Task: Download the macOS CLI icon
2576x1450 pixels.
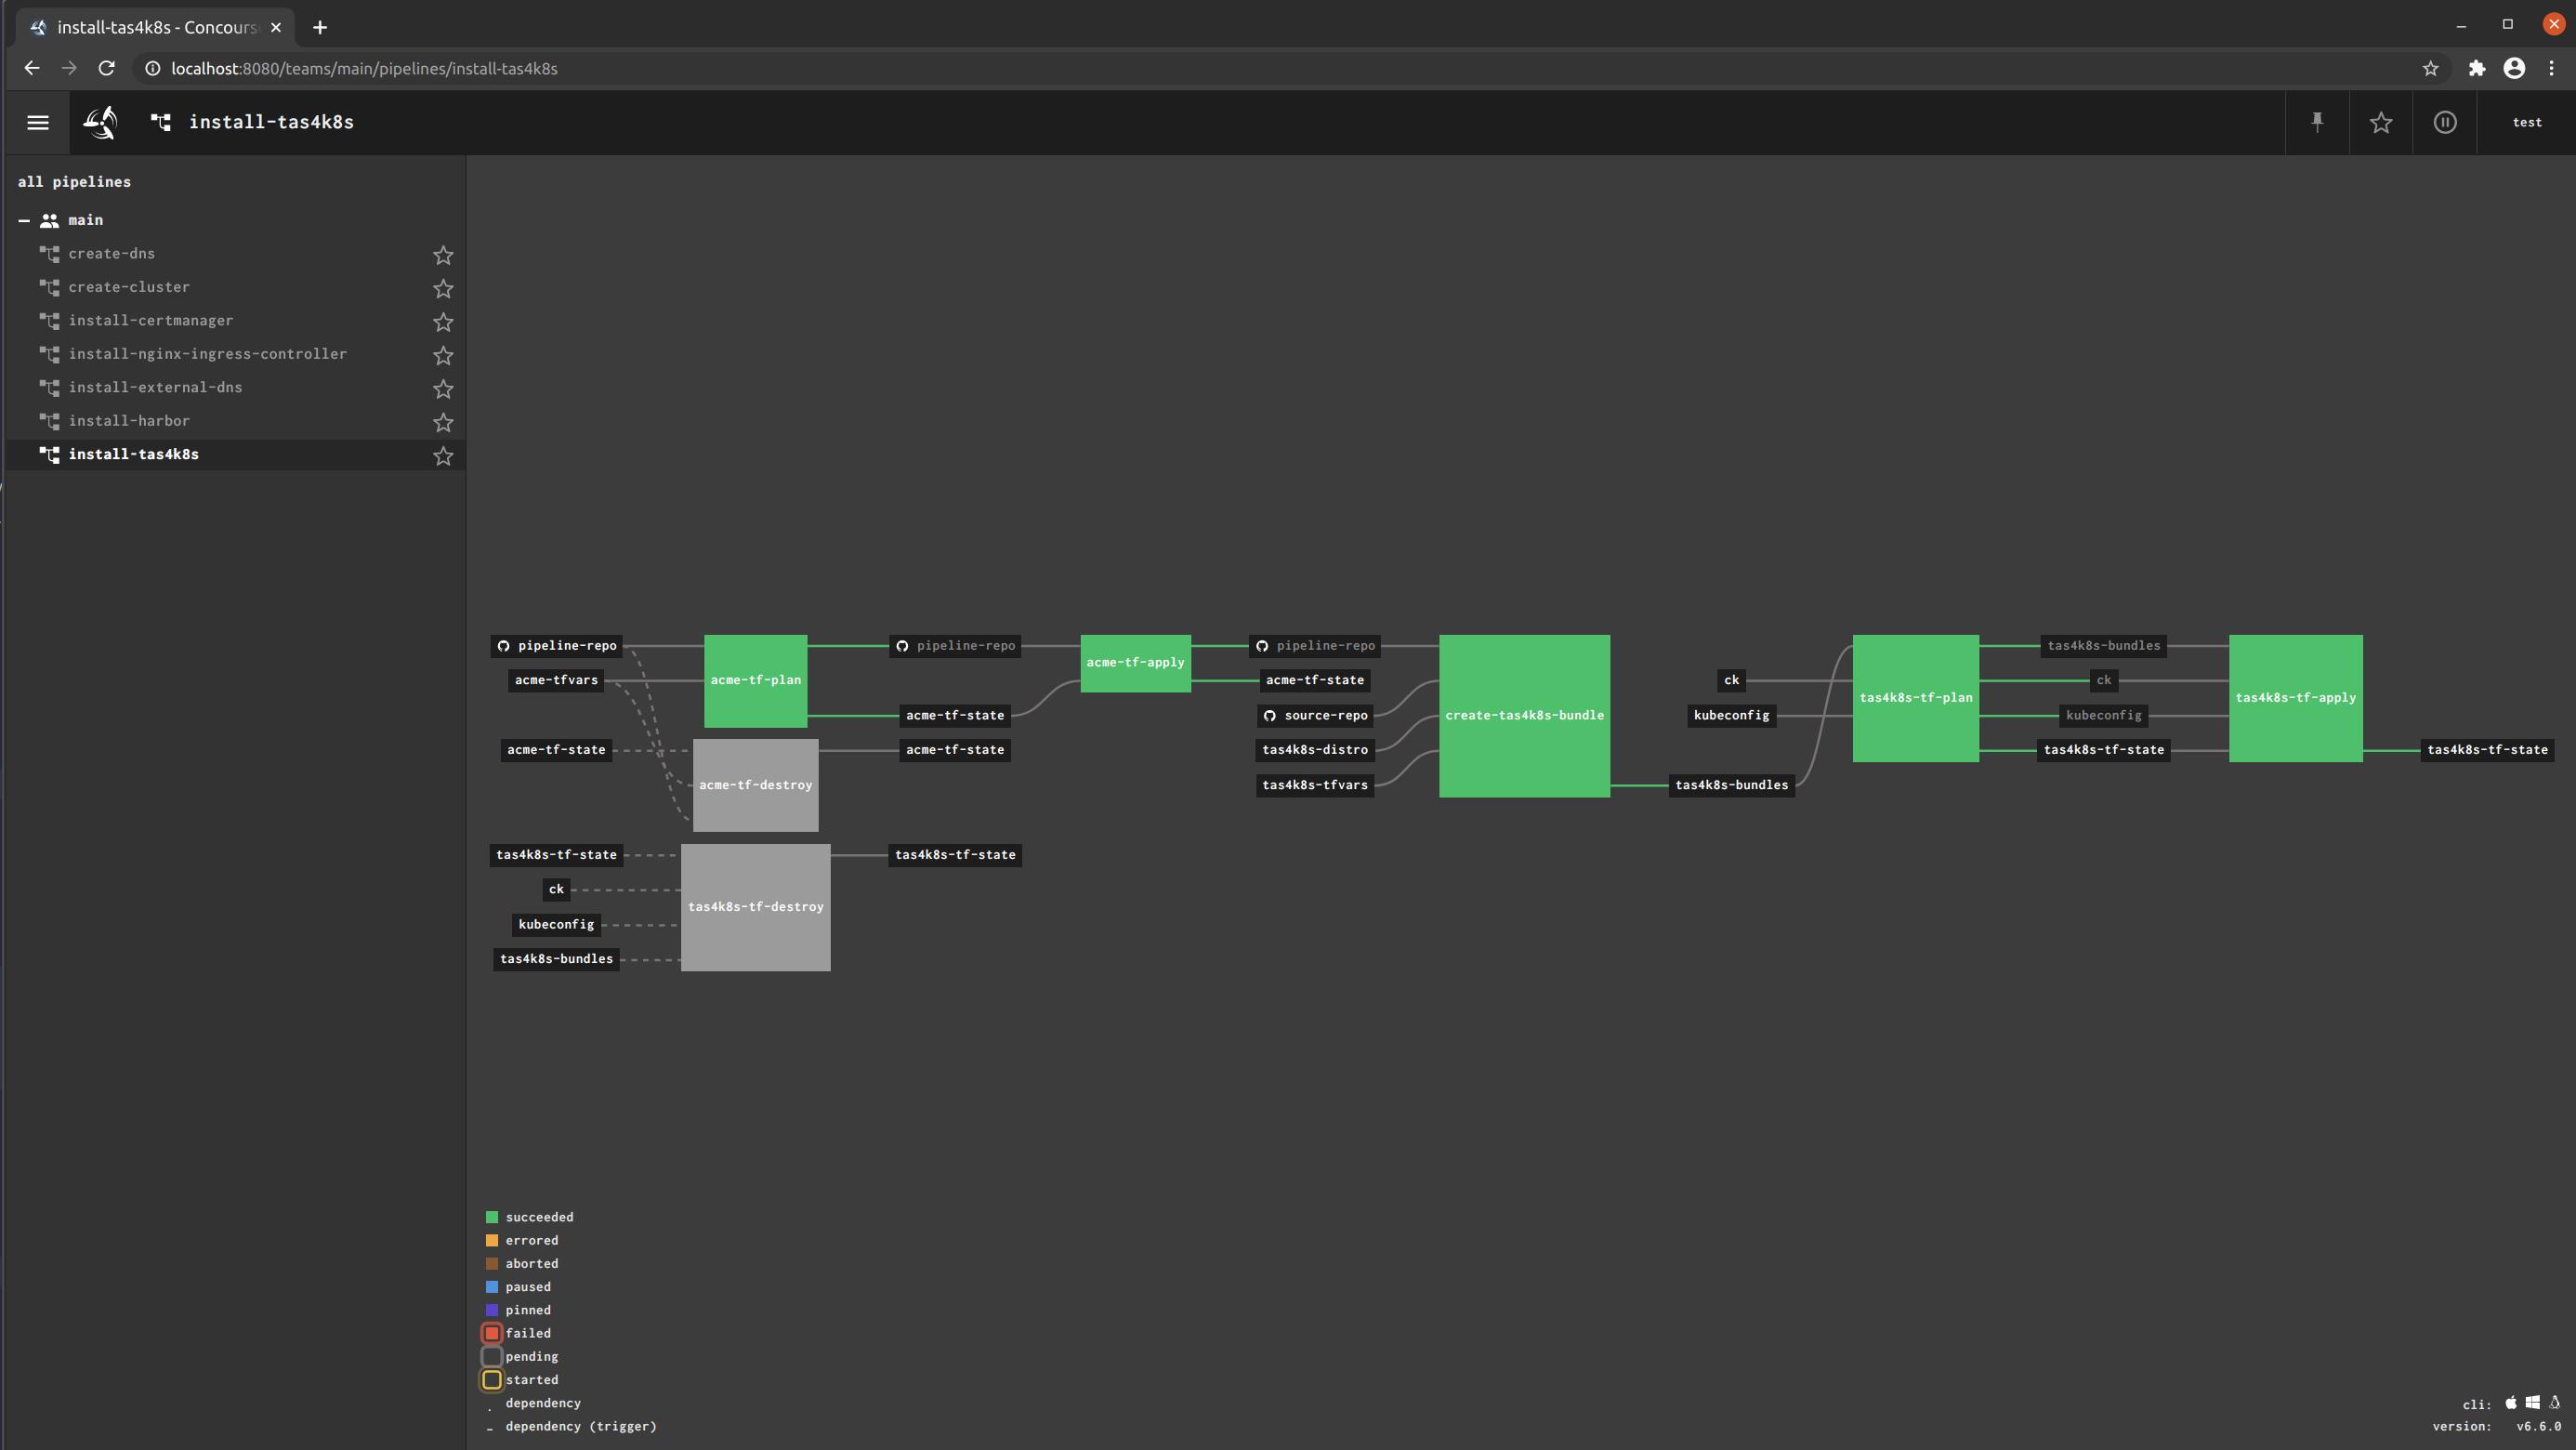Action: pyautogui.click(x=2510, y=1403)
